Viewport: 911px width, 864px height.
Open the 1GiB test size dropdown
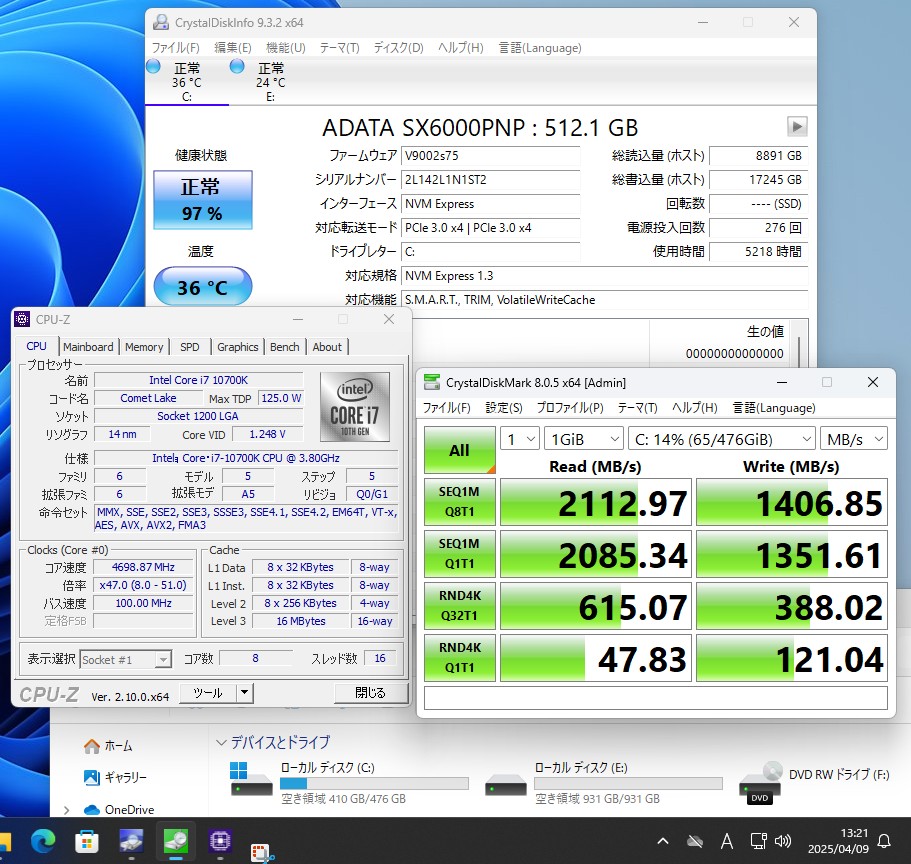[583, 439]
